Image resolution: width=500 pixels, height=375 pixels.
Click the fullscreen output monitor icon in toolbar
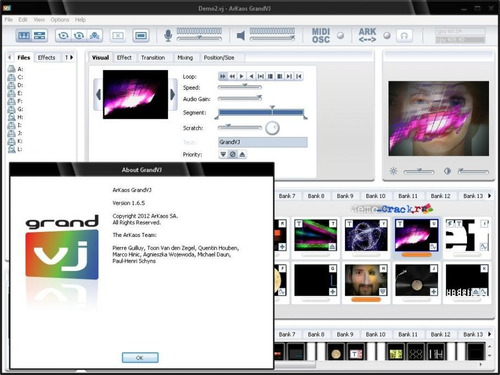pos(141,35)
